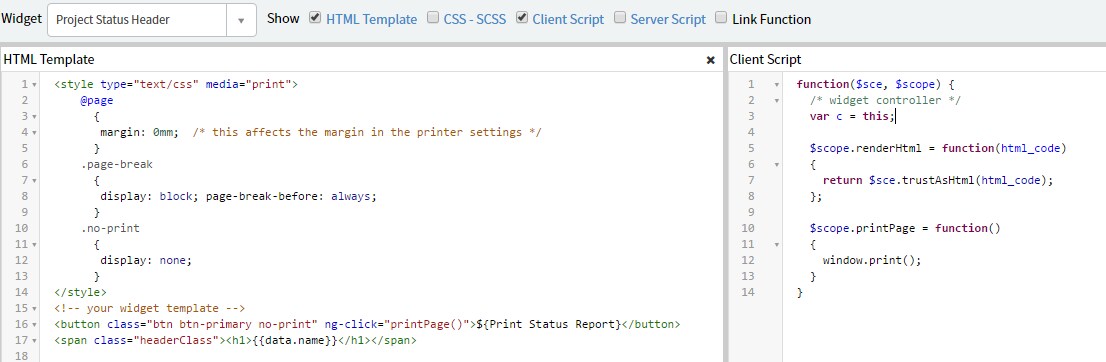Click the media="print" attribute
Viewport: 1106px width, 362px height.
[x=249, y=84]
